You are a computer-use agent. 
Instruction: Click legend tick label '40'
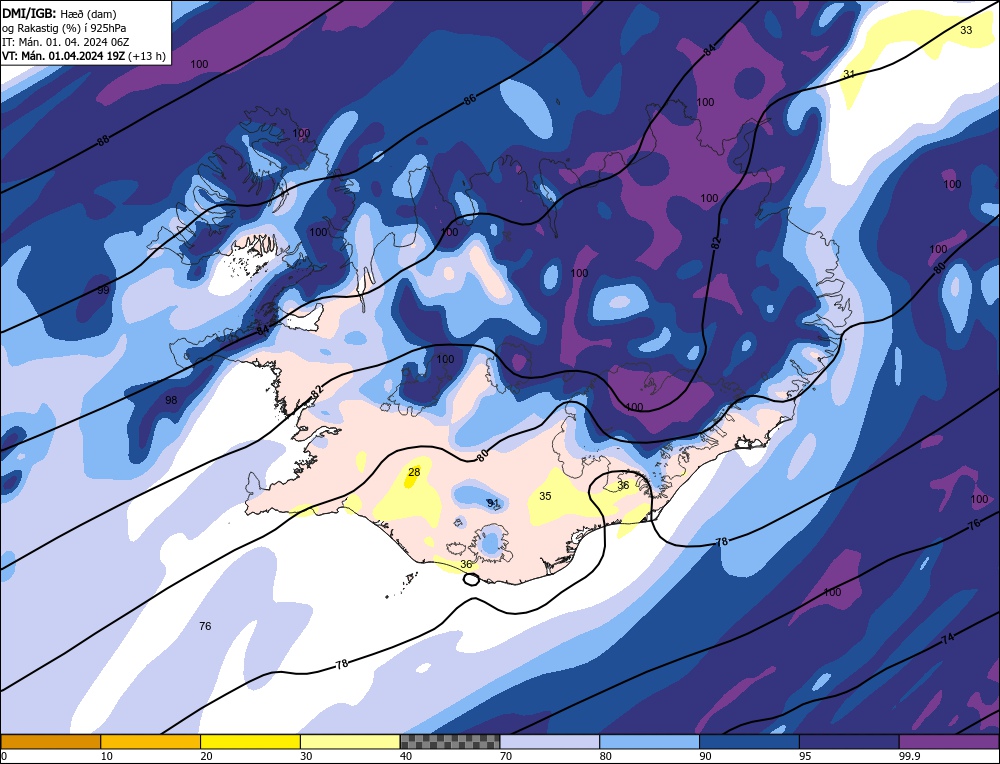pyautogui.click(x=406, y=756)
